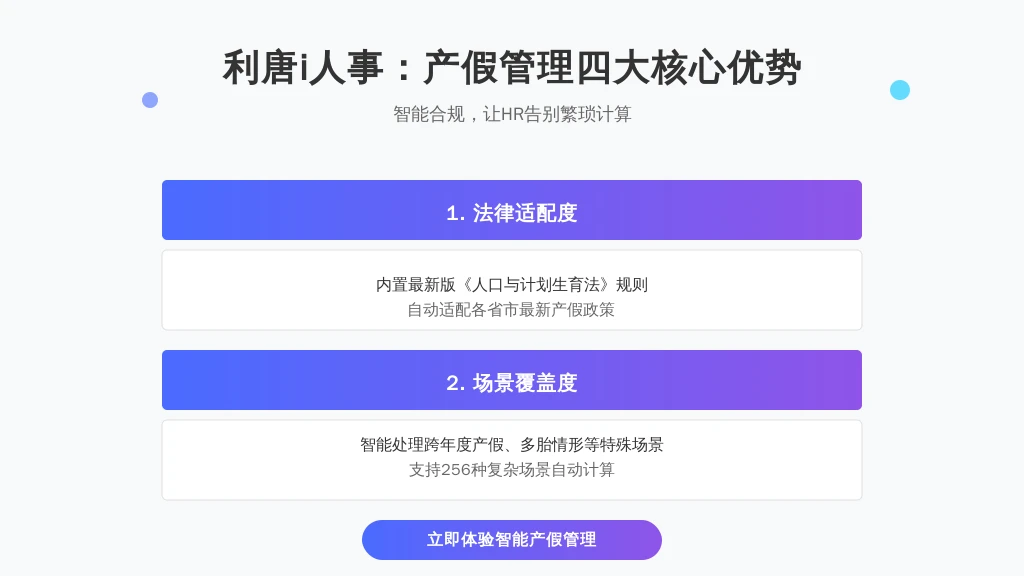1024x576 pixels.
Task: Click the 四大核心优势 part of the title
Action: pyautogui.click(x=689, y=67)
